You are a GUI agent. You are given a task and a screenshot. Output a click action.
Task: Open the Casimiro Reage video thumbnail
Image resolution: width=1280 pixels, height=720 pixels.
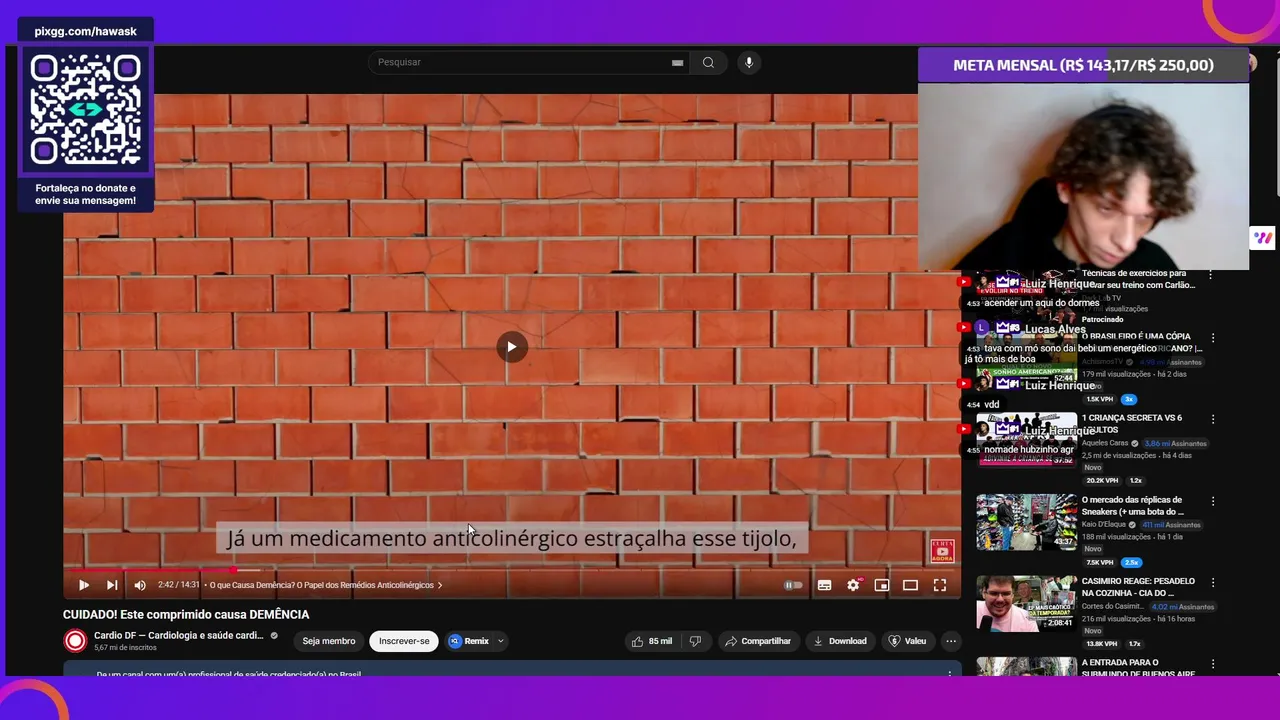point(1026,603)
